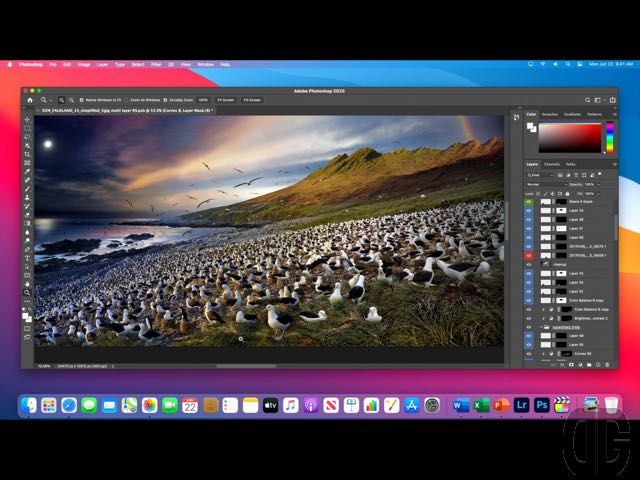Click the 100% zoom button
Viewport: 640px width, 480px height.
point(203,100)
